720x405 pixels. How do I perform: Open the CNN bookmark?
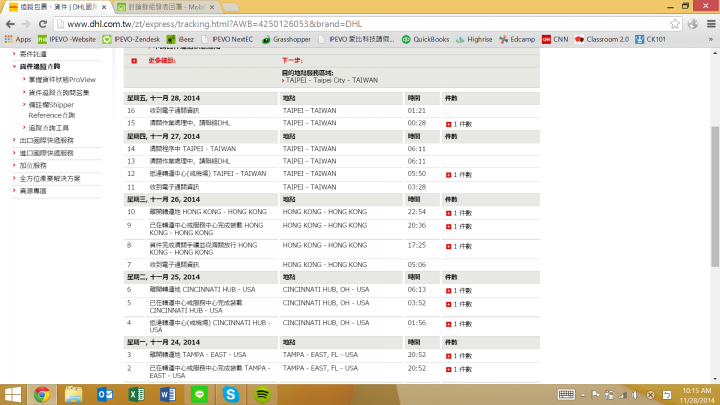pyautogui.click(x=555, y=39)
